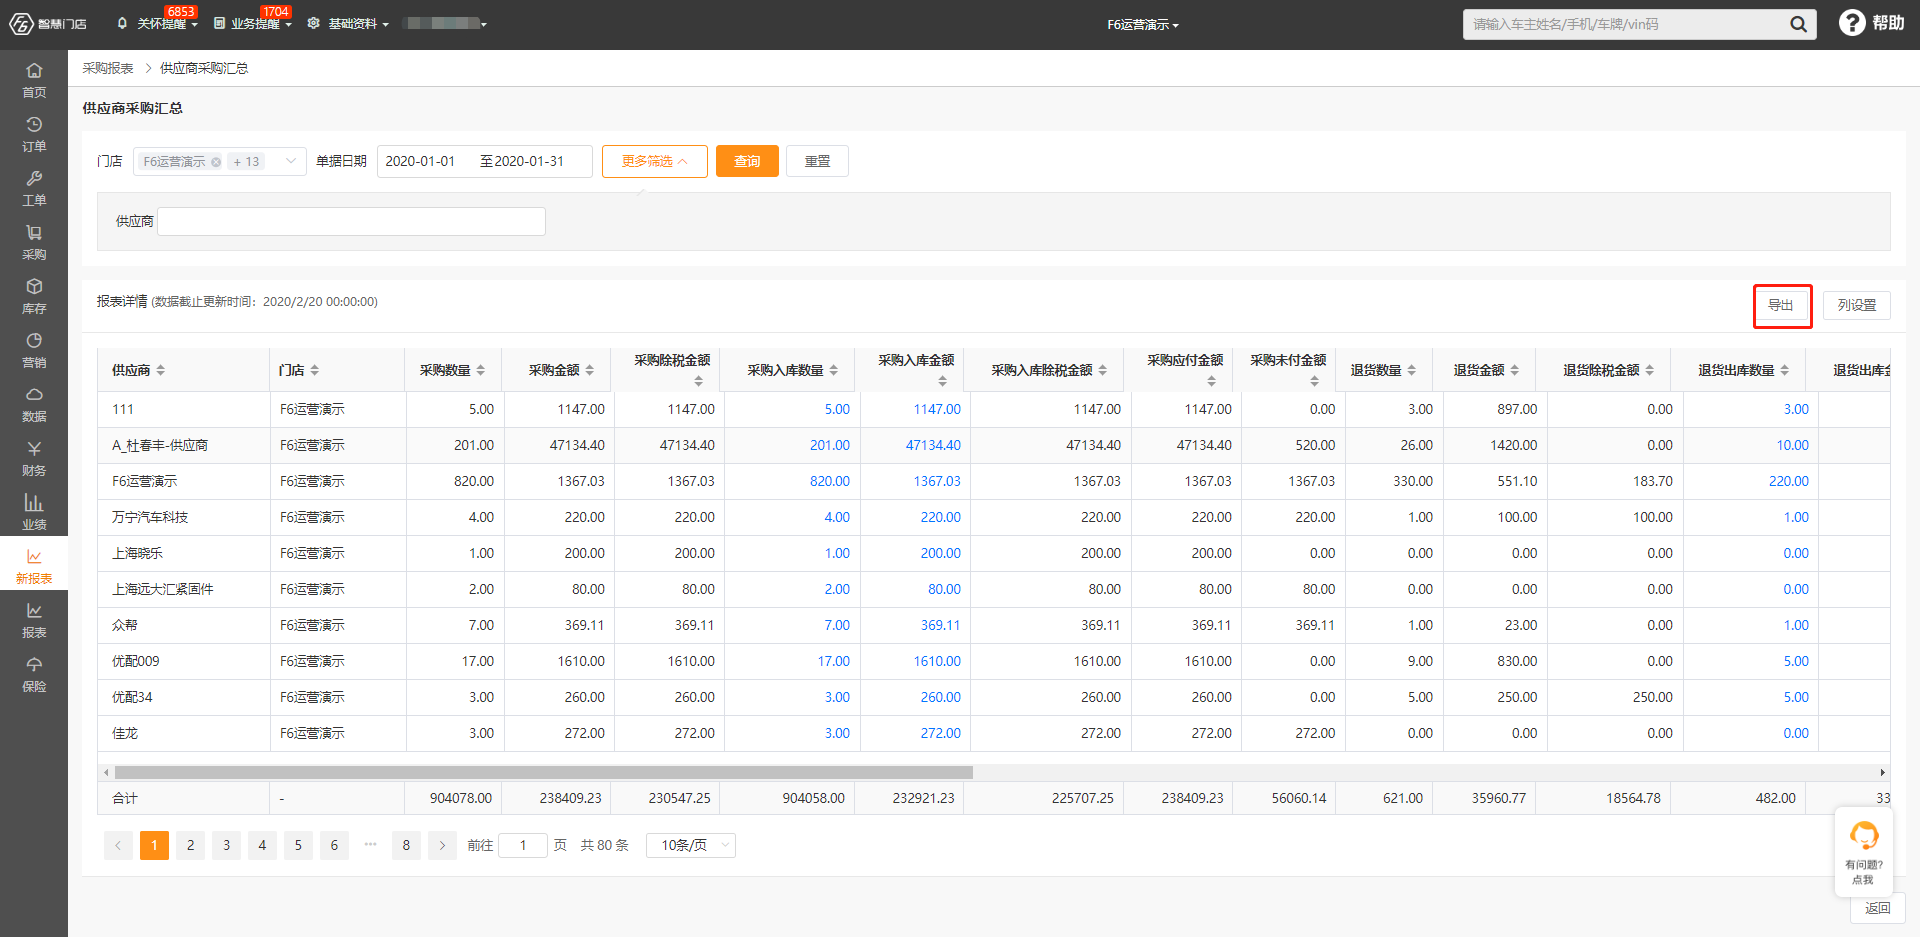Go to 采购报表 breadcrumb

[108, 68]
